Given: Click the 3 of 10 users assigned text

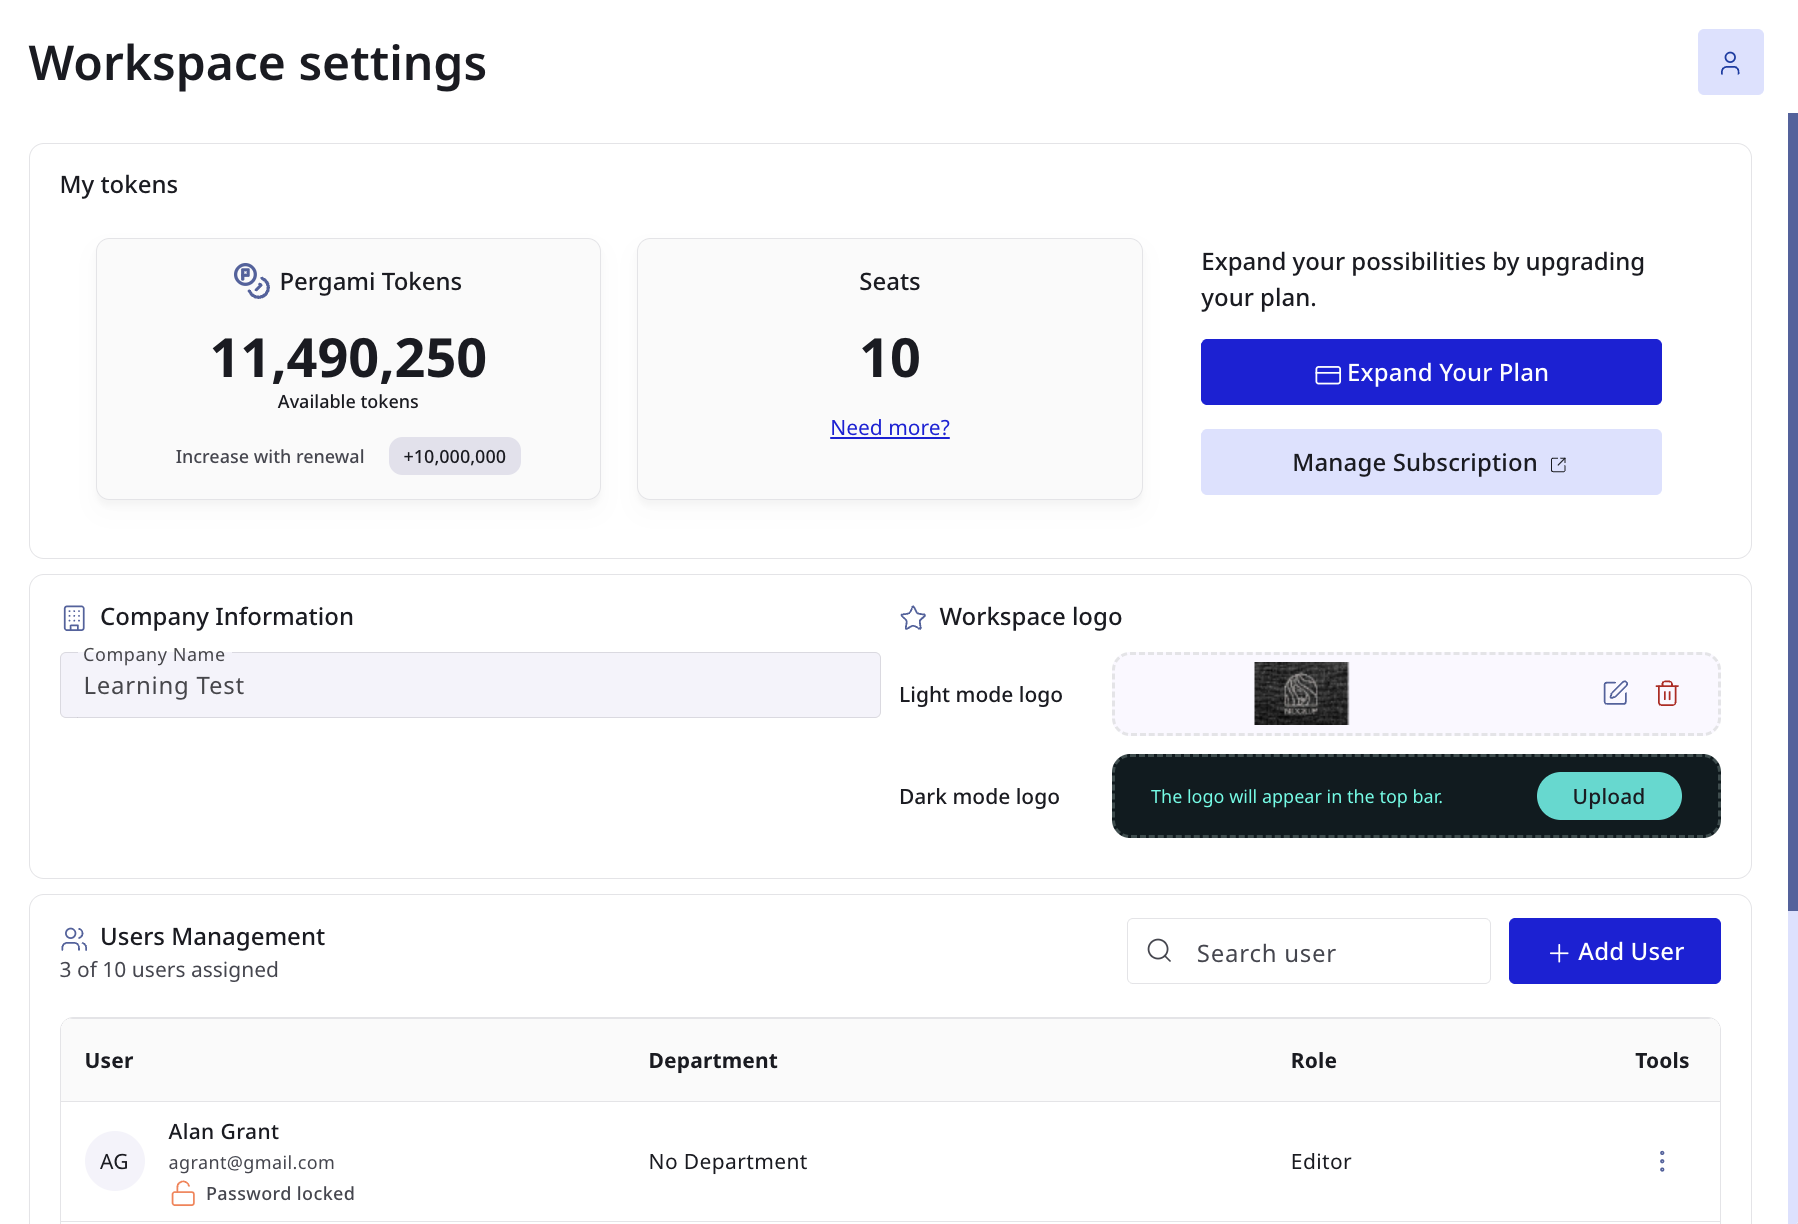Looking at the screenshot, I should click(169, 969).
